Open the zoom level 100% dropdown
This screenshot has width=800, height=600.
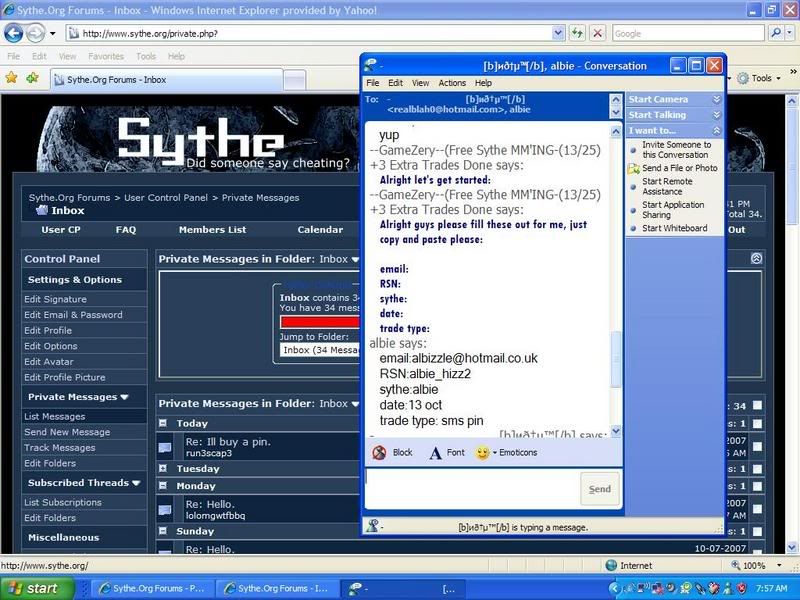779,565
